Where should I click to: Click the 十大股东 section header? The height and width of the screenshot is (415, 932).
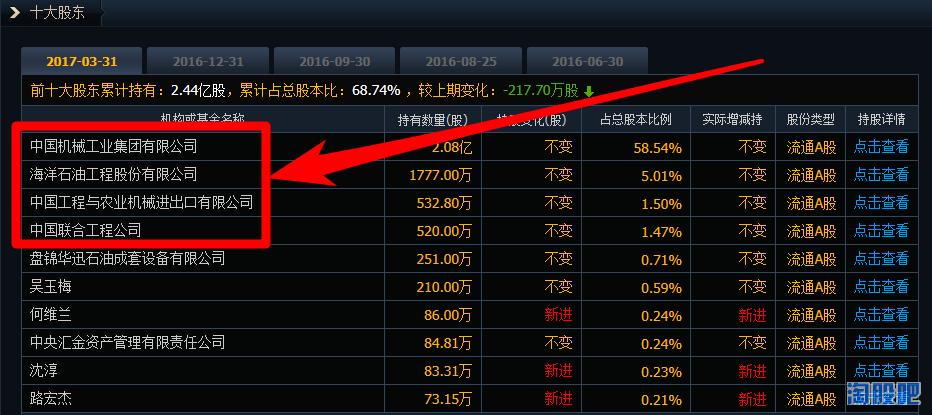(57, 12)
